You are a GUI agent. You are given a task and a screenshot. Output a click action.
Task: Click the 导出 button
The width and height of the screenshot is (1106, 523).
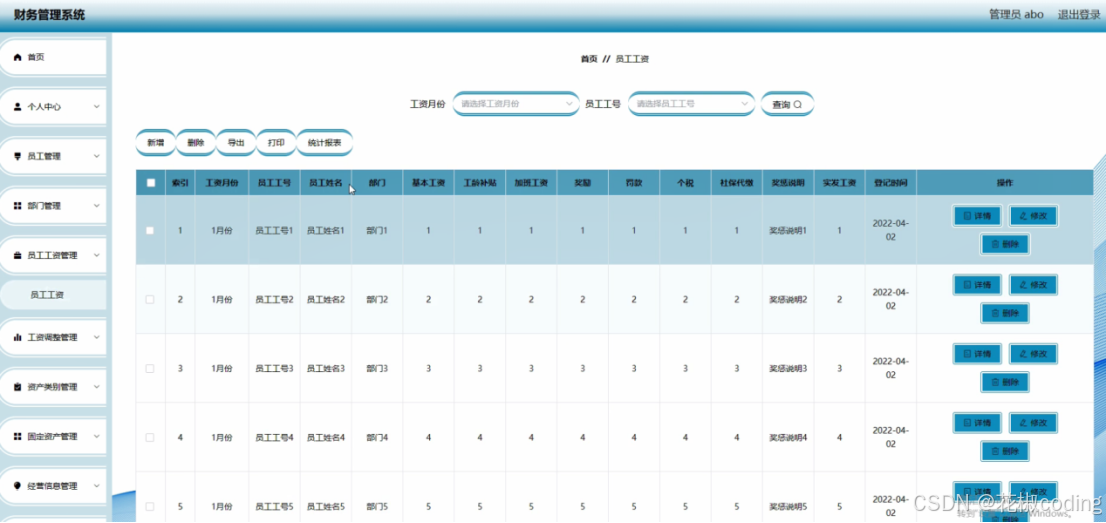pyautogui.click(x=236, y=143)
